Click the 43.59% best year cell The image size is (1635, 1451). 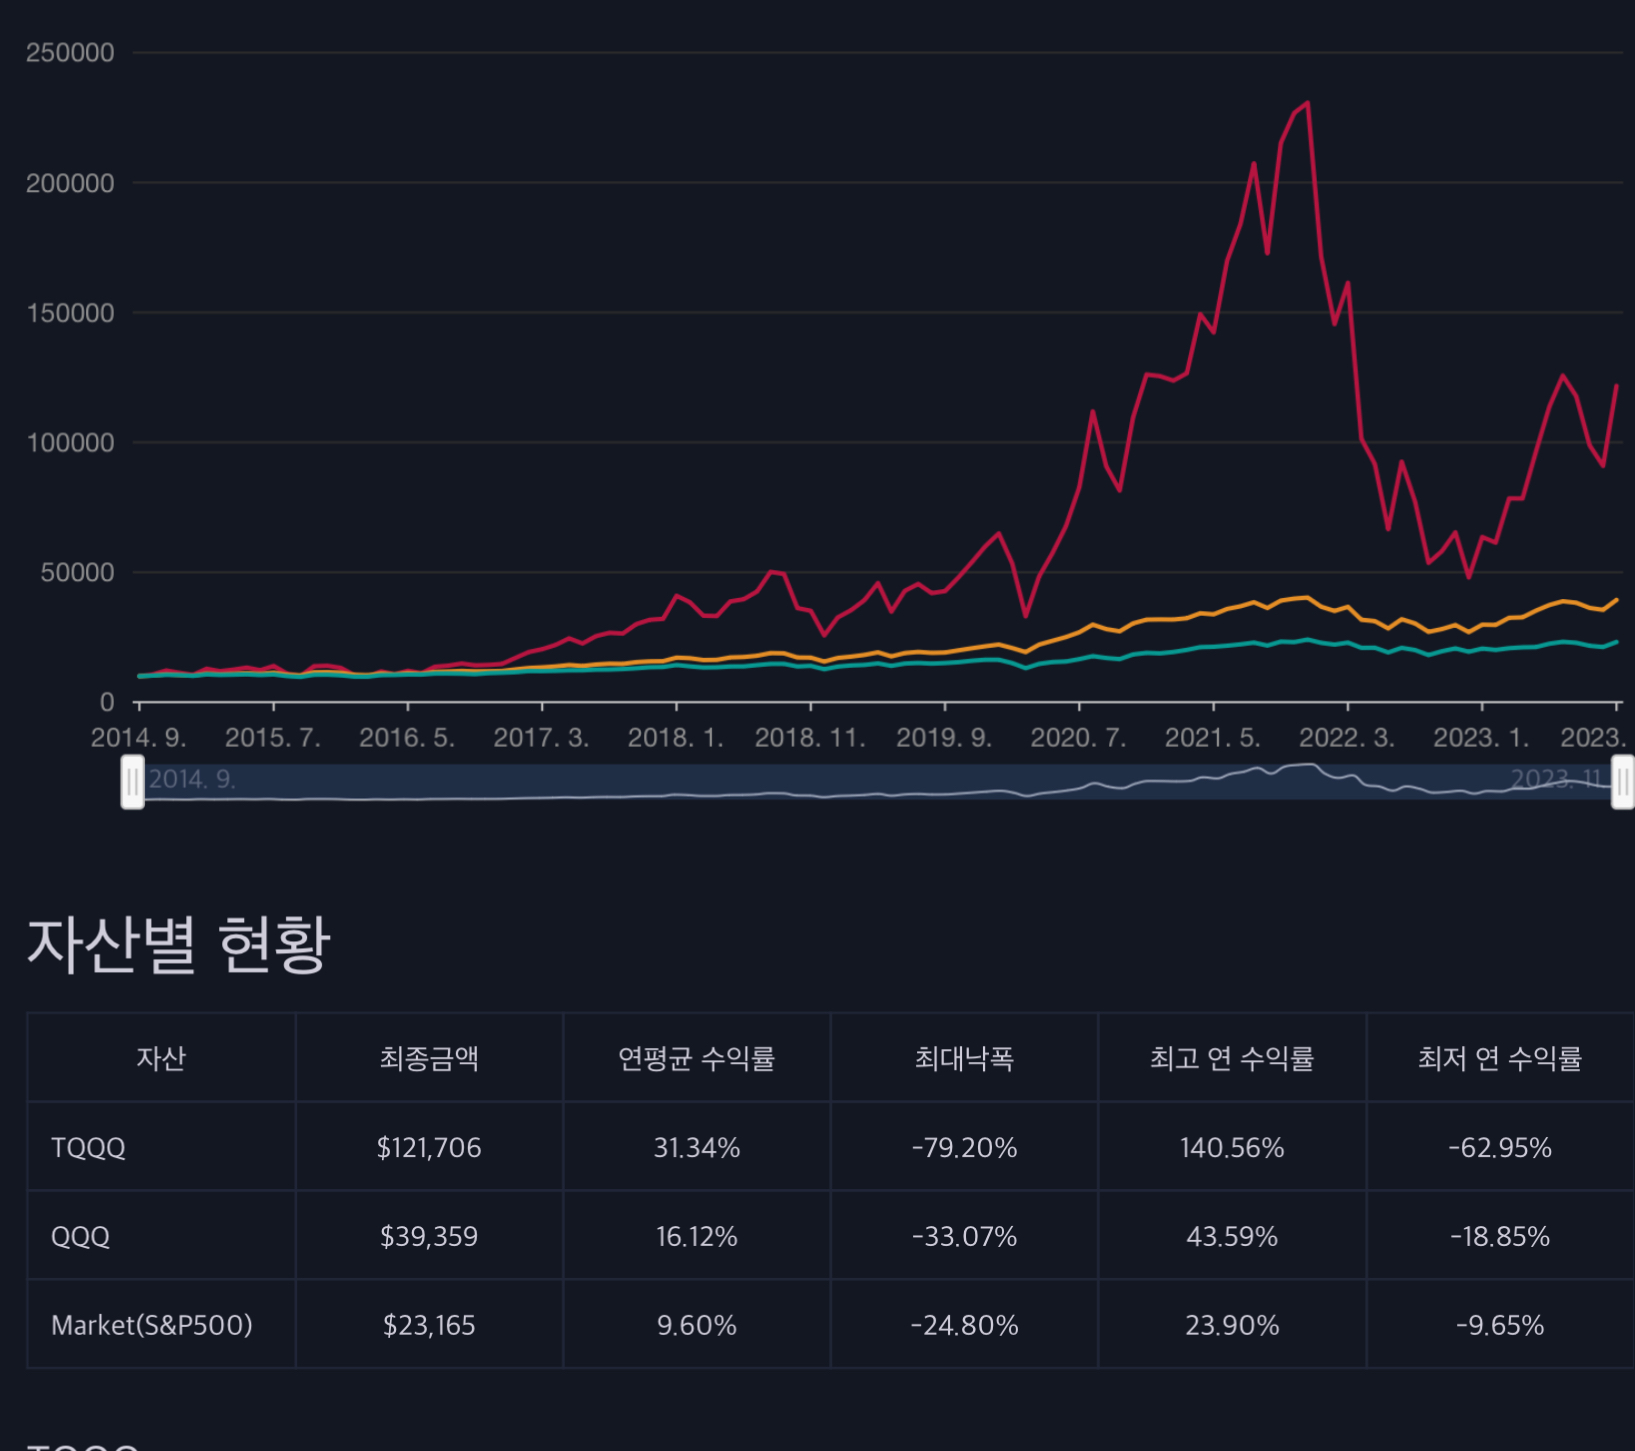1232,1236
